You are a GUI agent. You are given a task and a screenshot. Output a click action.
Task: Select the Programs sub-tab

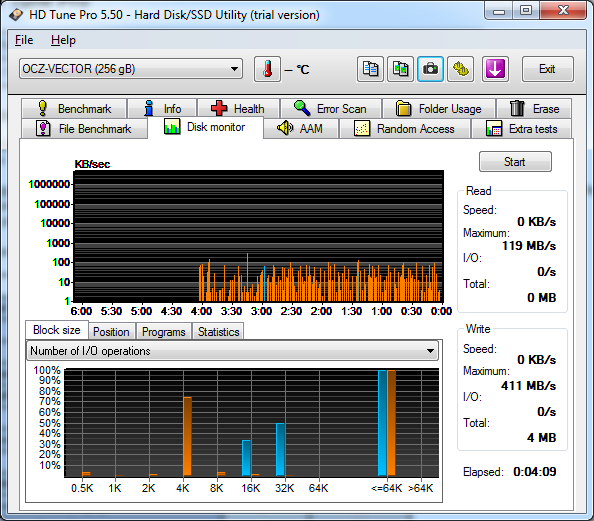click(x=163, y=332)
